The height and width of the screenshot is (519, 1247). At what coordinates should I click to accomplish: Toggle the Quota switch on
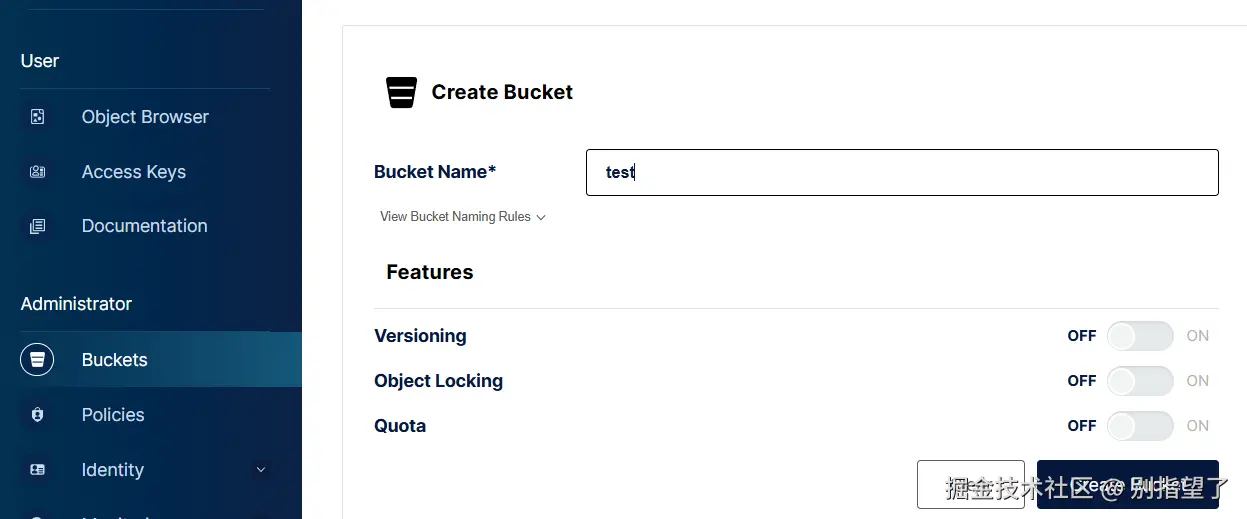[x=1139, y=426]
